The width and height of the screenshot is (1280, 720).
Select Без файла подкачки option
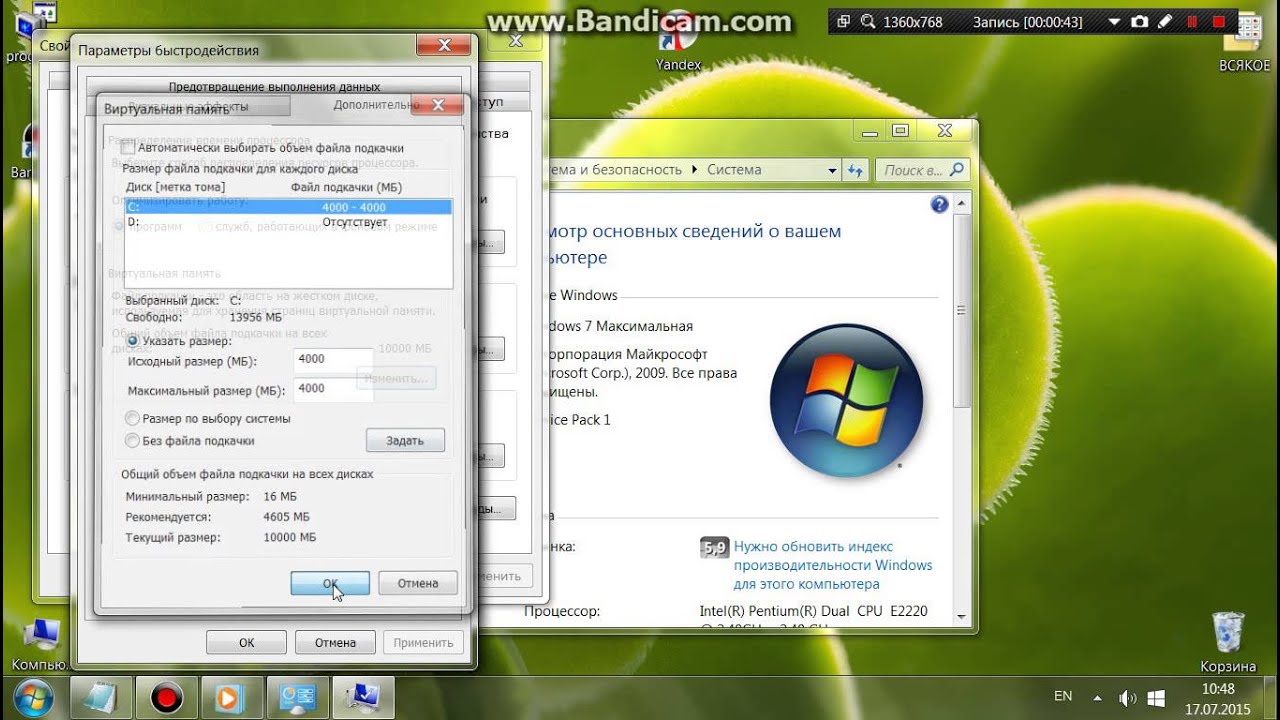pyautogui.click(x=132, y=441)
